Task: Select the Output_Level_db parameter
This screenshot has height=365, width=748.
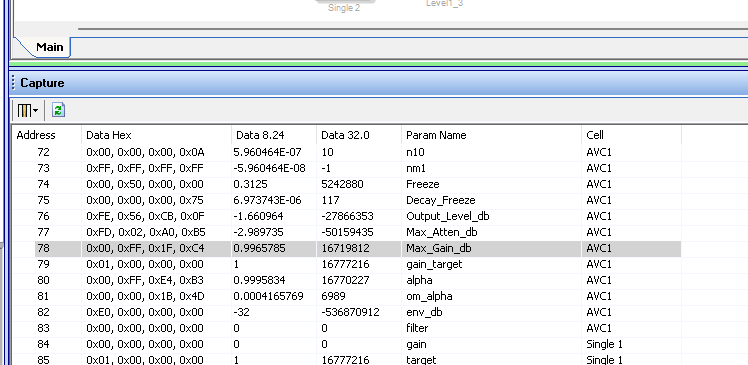Action: pyautogui.click(x=447, y=216)
